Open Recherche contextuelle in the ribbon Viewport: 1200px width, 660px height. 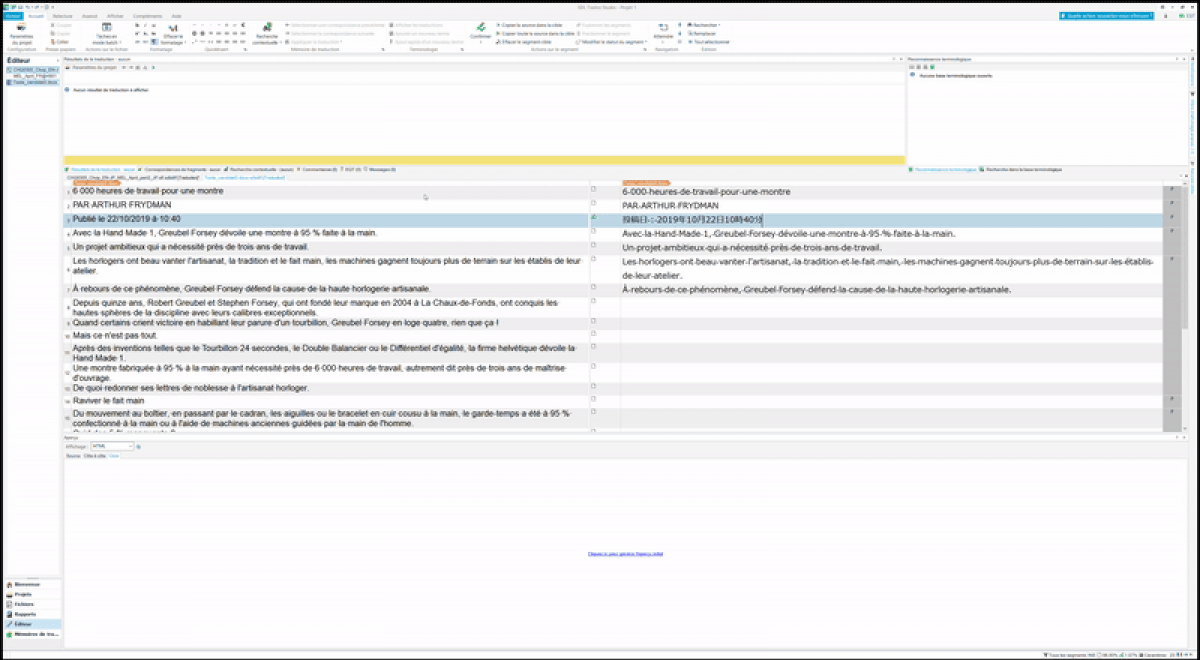pos(266,33)
